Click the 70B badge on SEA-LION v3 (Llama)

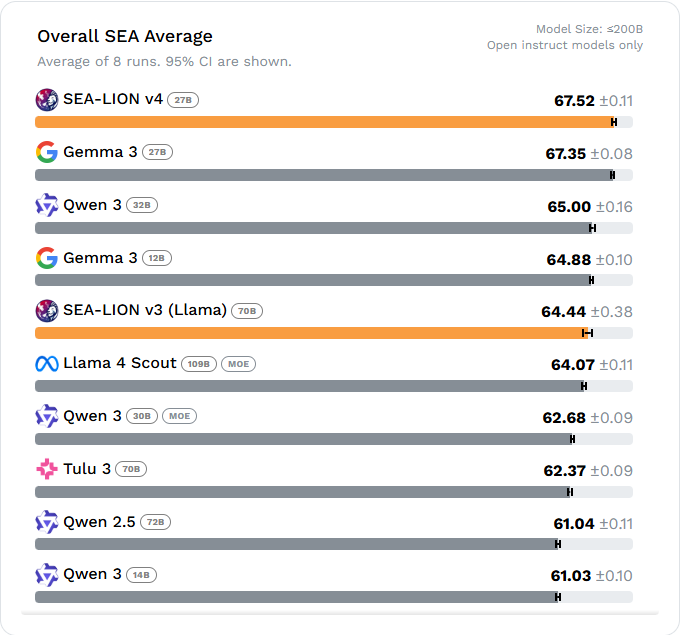pos(246,311)
